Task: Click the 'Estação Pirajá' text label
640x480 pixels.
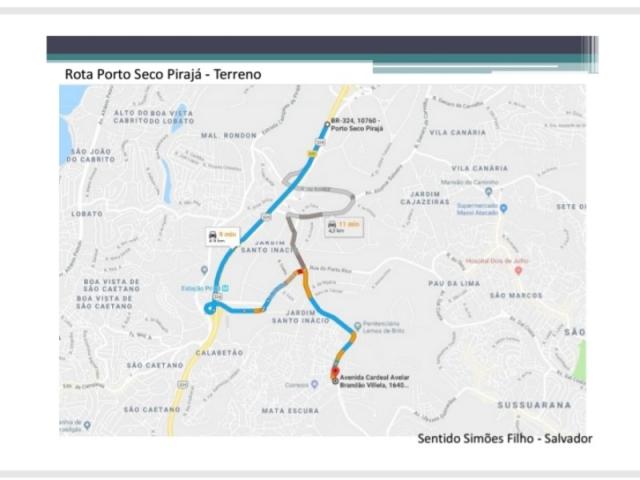Action: click(200, 289)
